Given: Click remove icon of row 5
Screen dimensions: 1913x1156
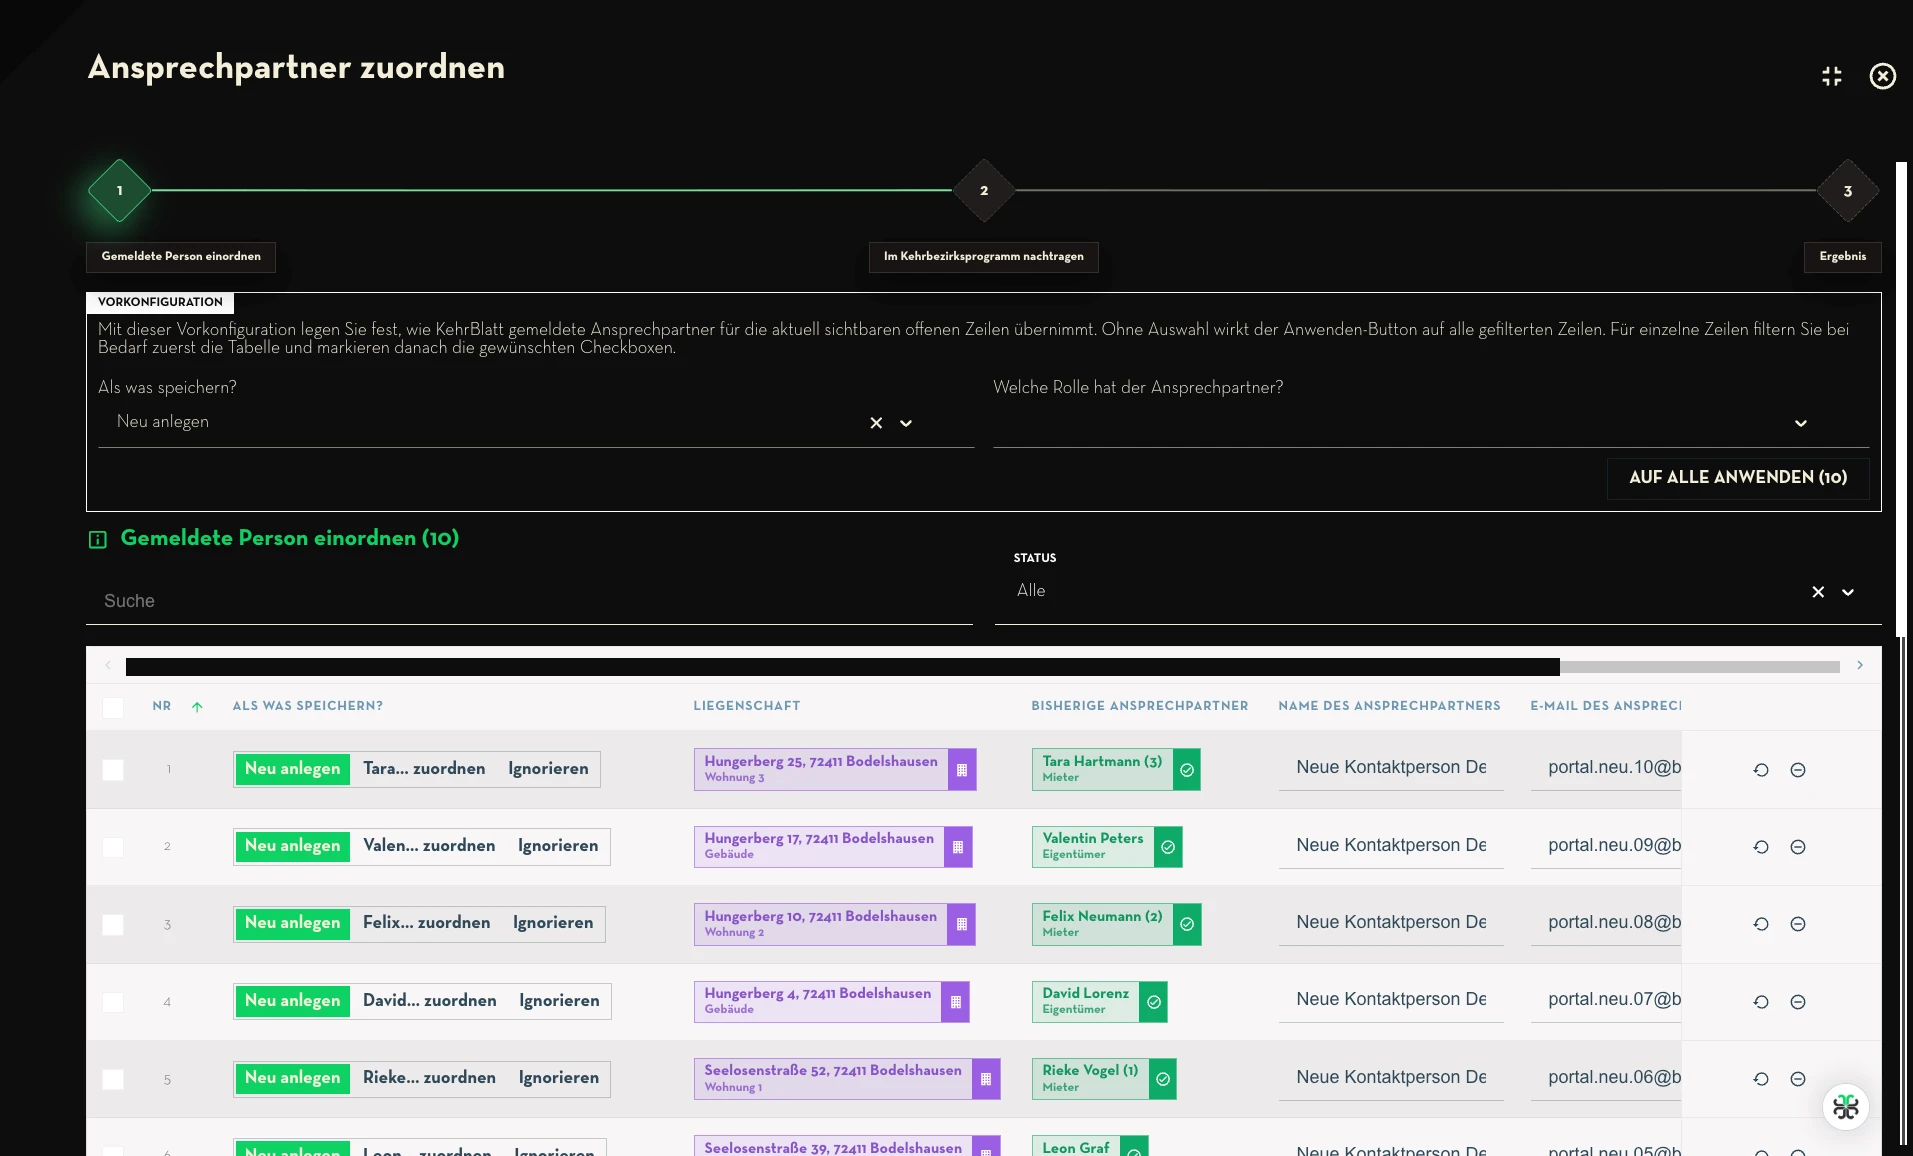Looking at the screenshot, I should point(1797,1079).
